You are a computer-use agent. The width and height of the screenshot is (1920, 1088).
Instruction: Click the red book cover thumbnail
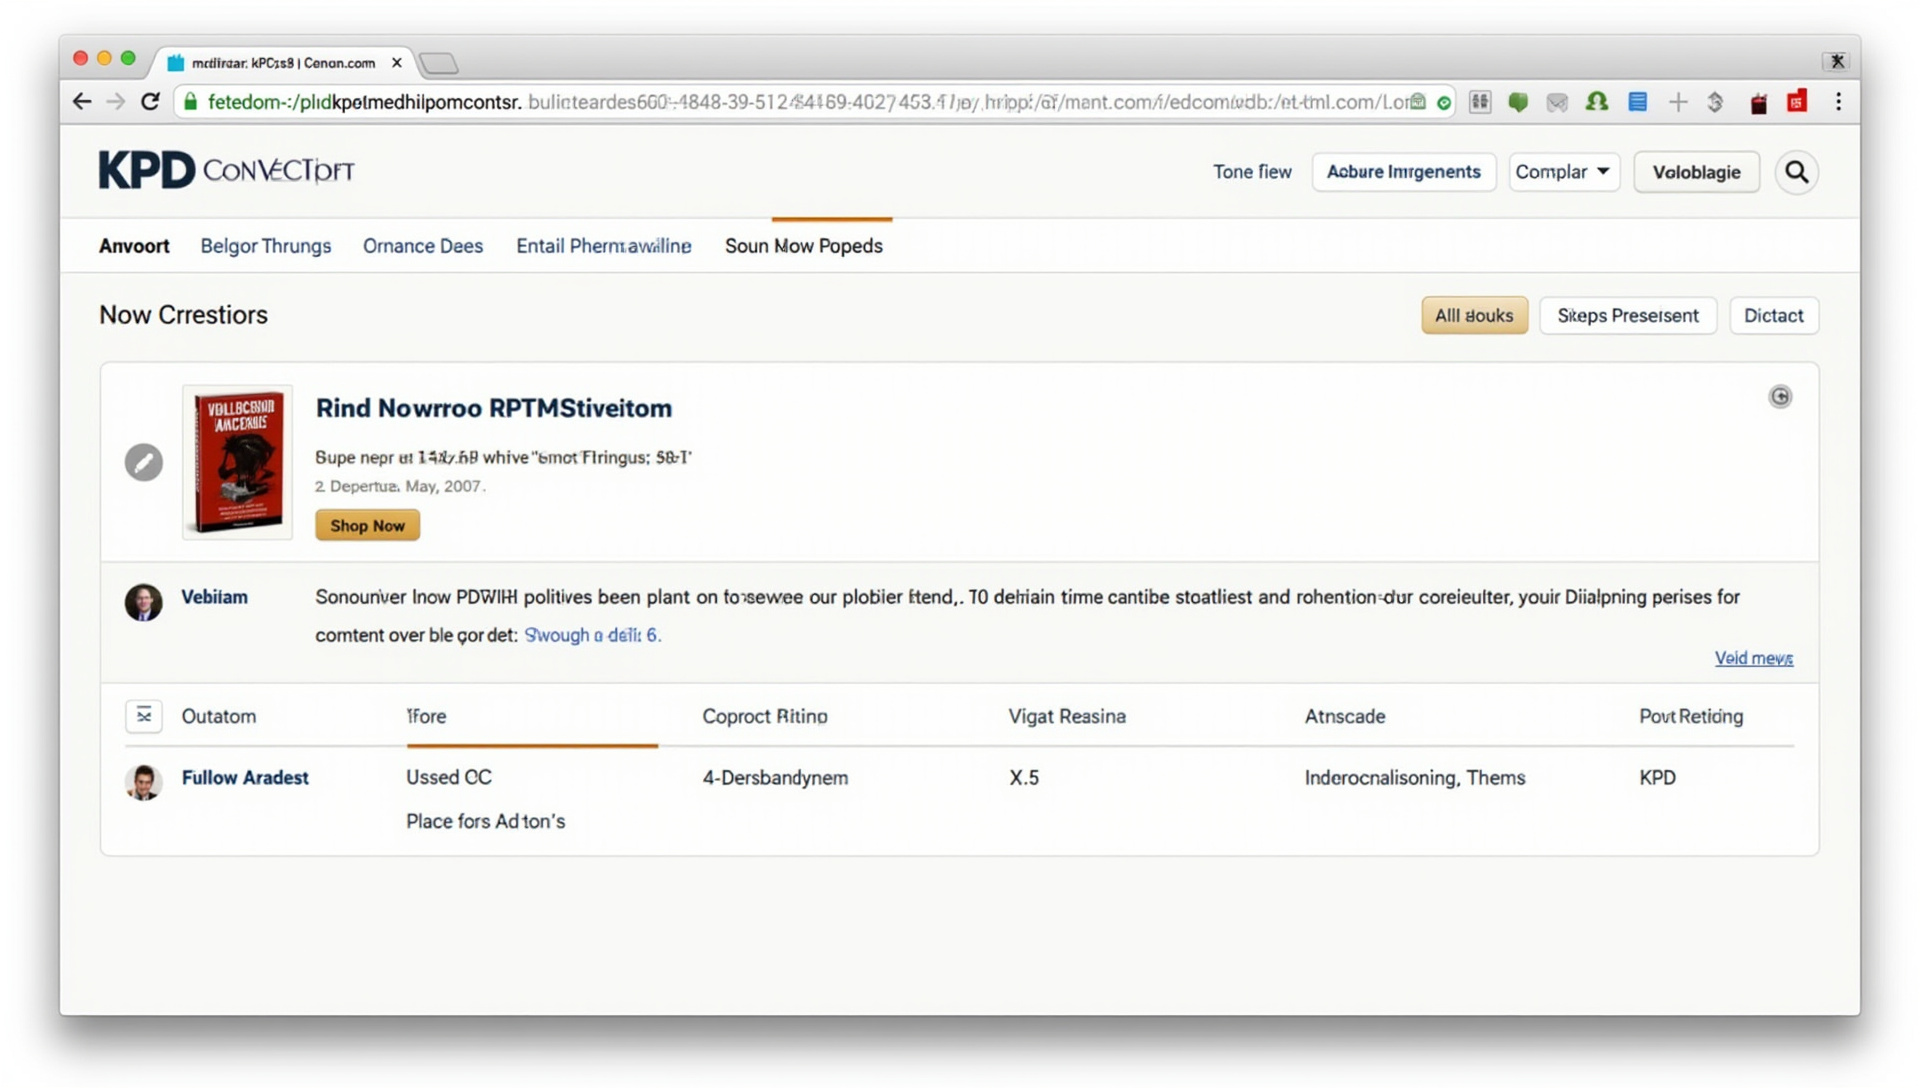(x=238, y=462)
